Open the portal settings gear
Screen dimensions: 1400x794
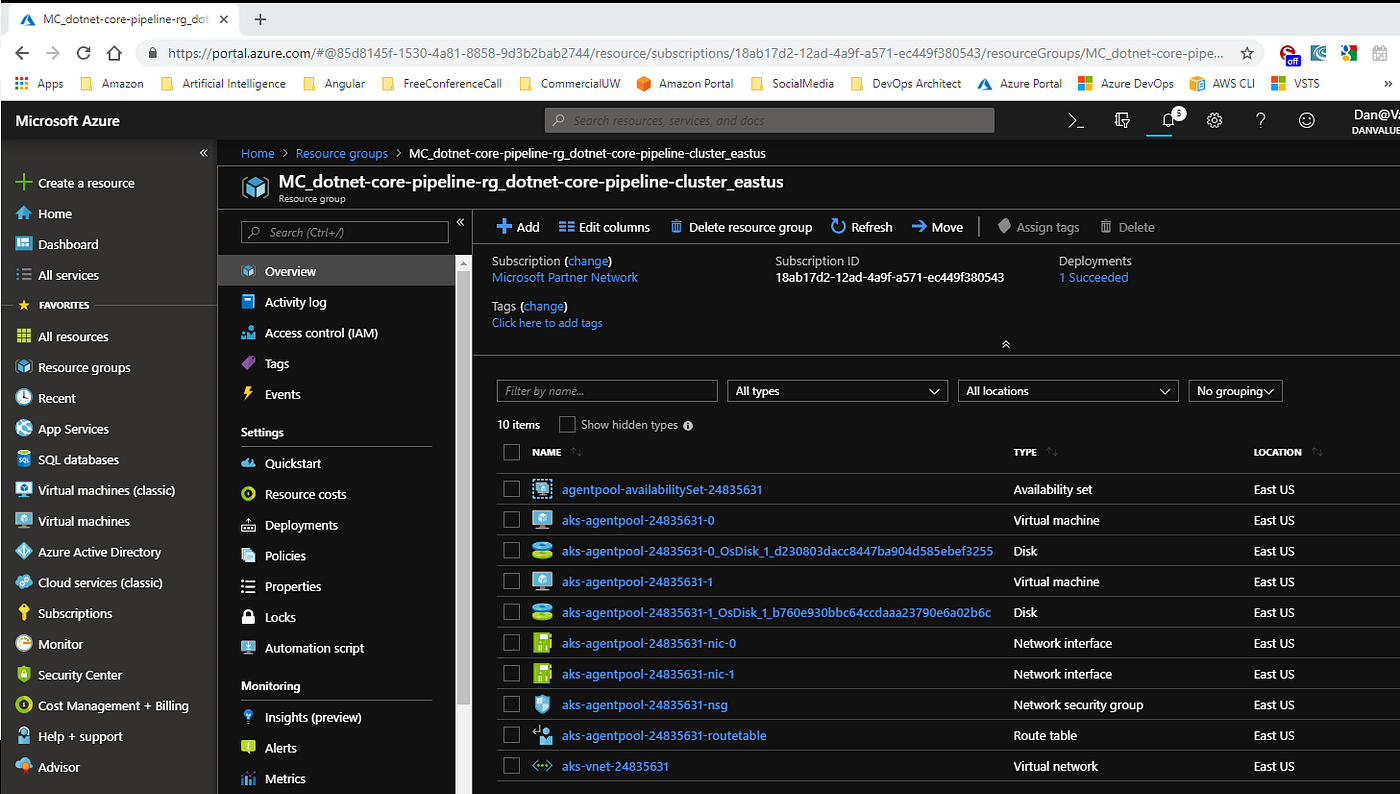(x=1214, y=120)
